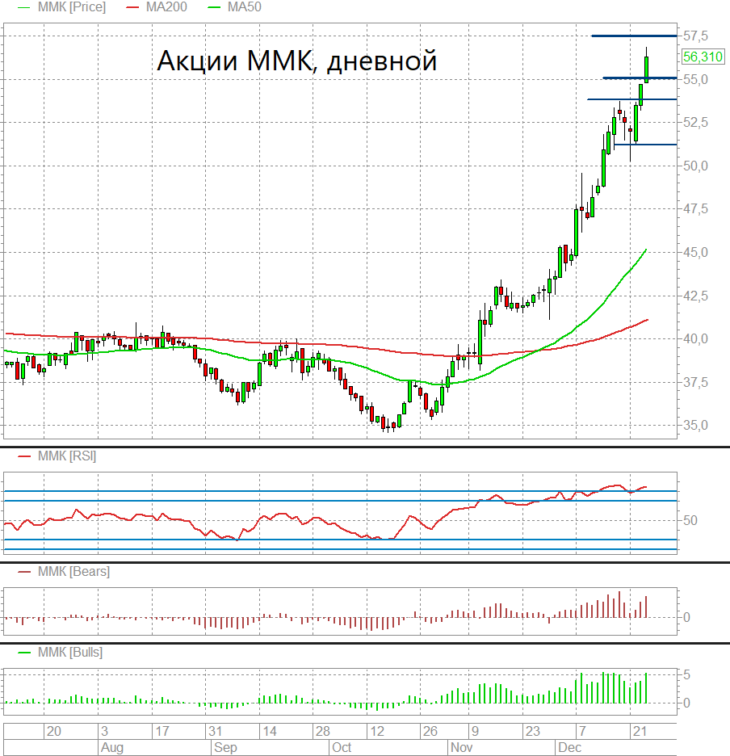
Task: Click date label 12 on time axis
Action: point(377,731)
